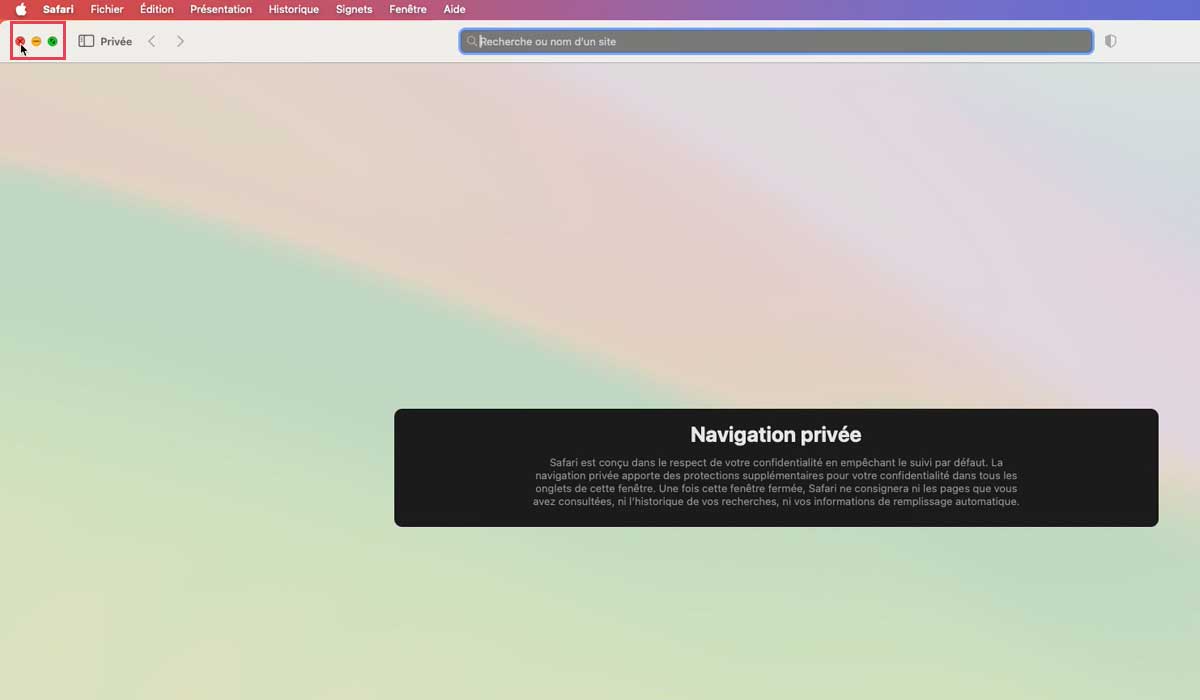Click the magnifying glass in the address bar
Image resolution: width=1200 pixels, height=700 pixels.
(x=472, y=41)
